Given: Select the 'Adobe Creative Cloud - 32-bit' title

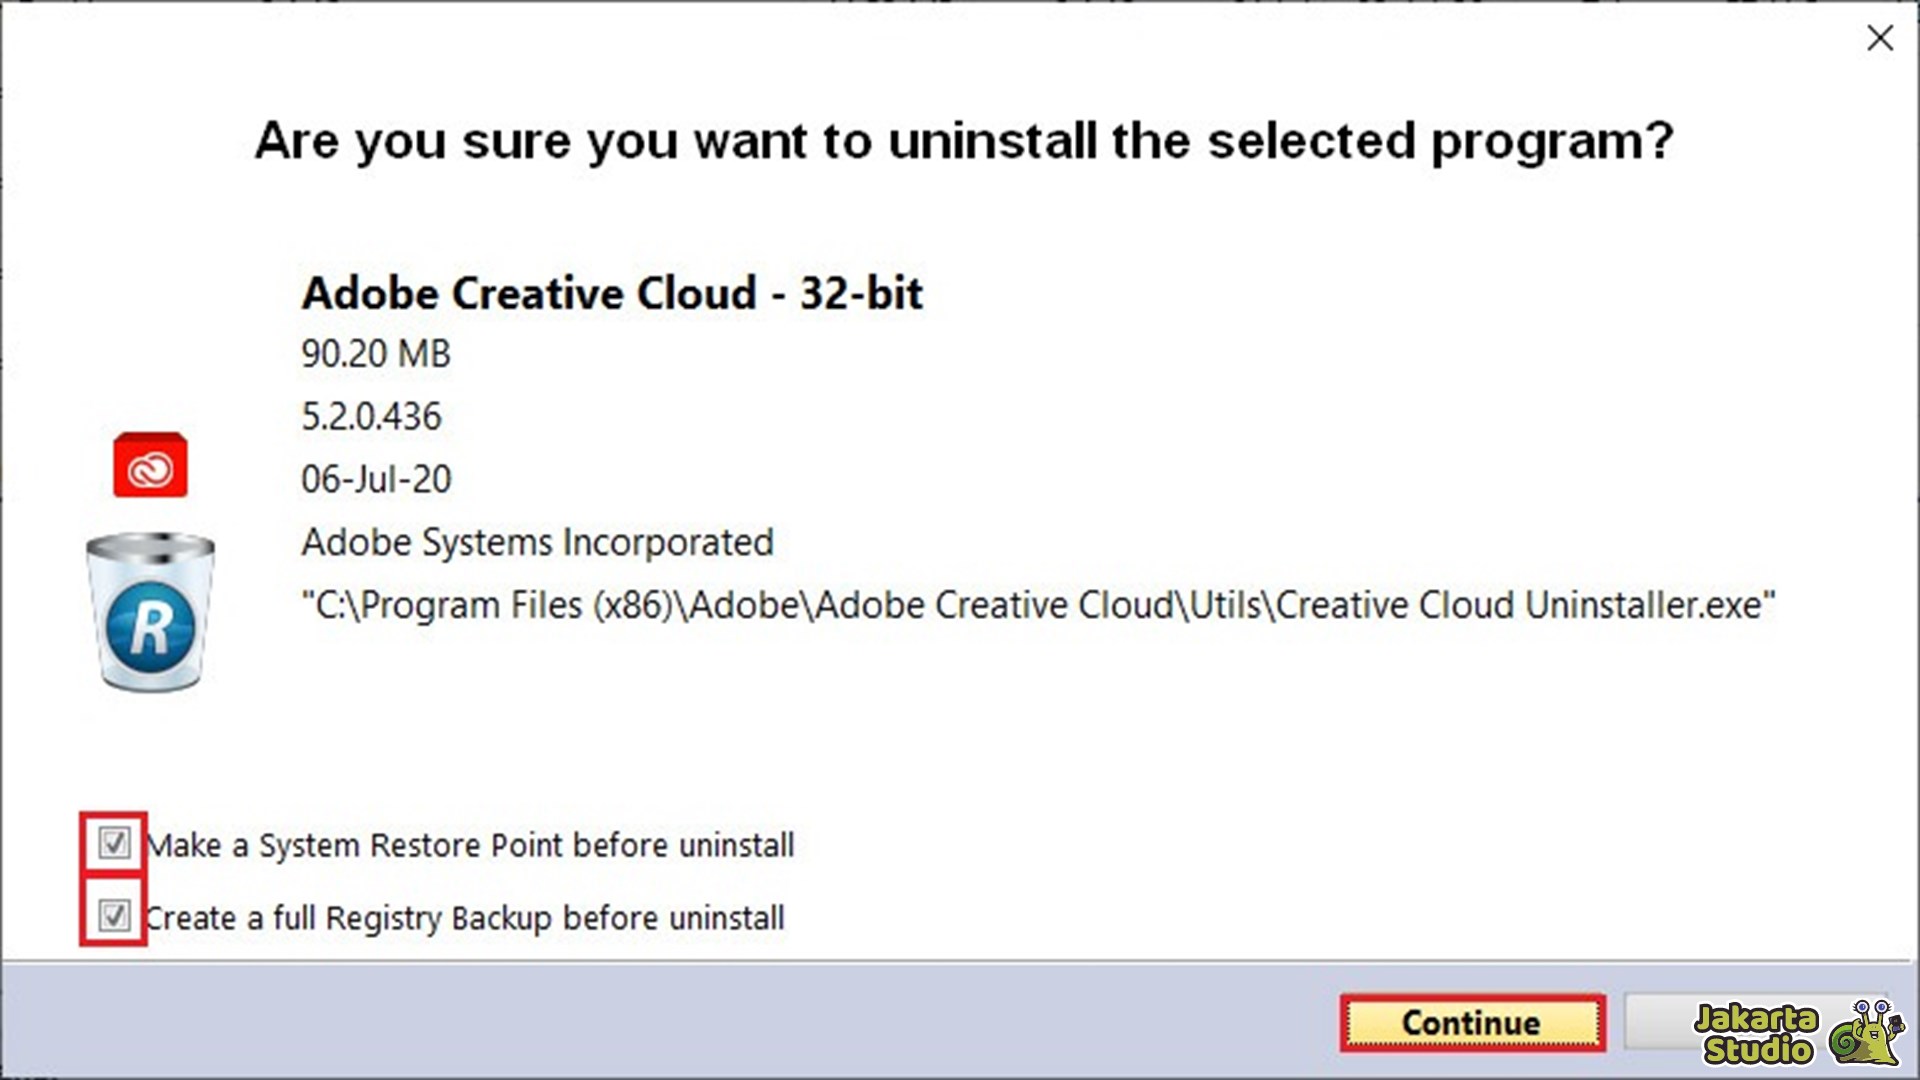Looking at the screenshot, I should [612, 293].
